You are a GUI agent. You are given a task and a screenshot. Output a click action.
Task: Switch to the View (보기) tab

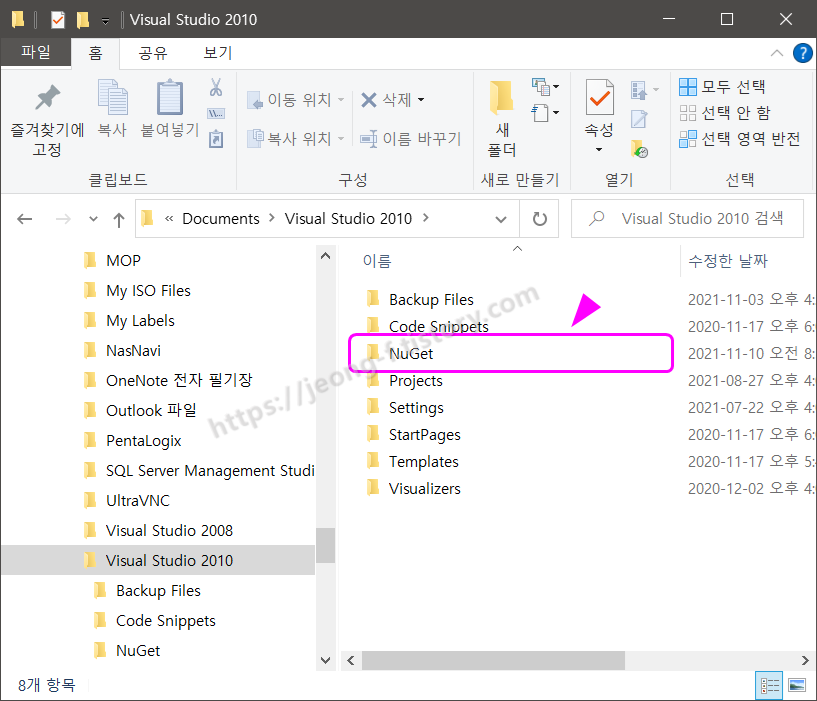click(x=218, y=53)
